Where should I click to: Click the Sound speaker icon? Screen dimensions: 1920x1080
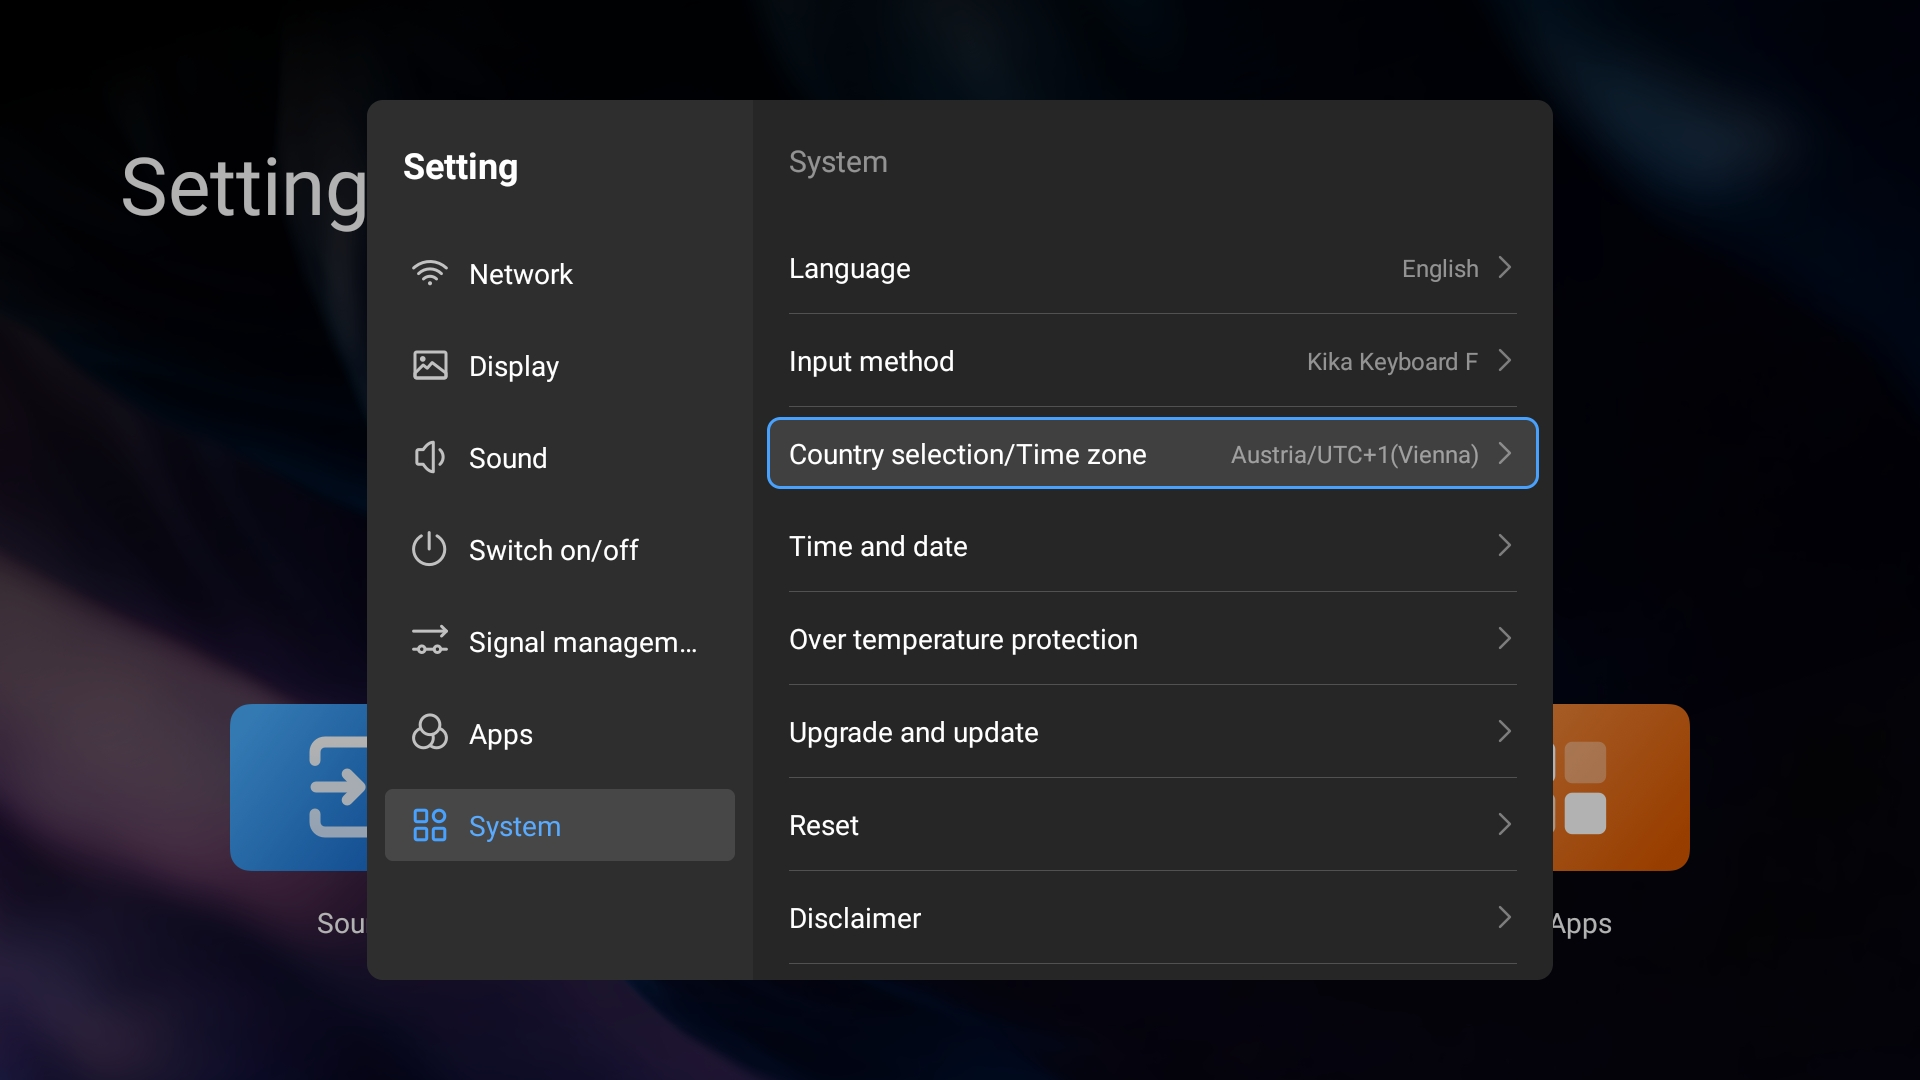coord(430,457)
